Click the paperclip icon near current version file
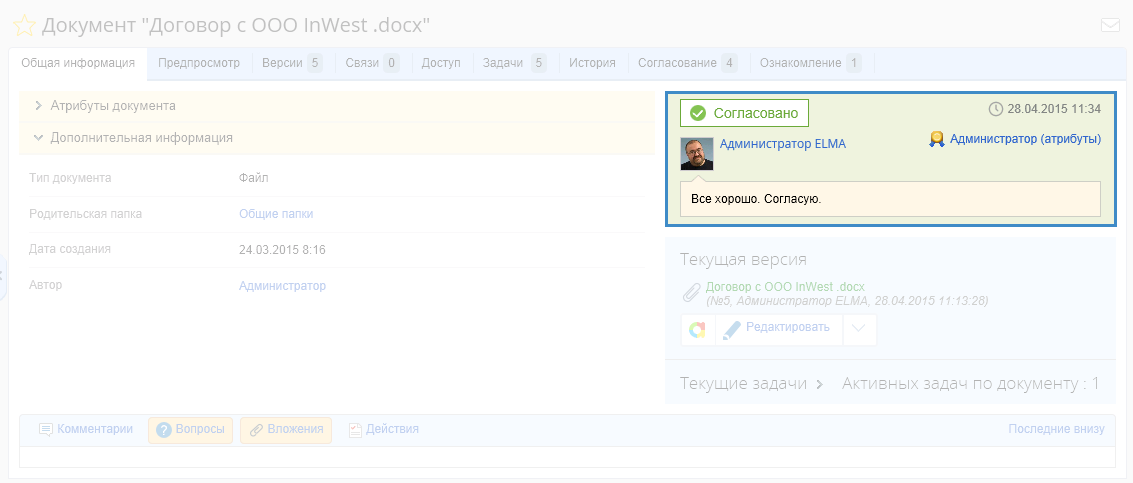 (x=691, y=292)
